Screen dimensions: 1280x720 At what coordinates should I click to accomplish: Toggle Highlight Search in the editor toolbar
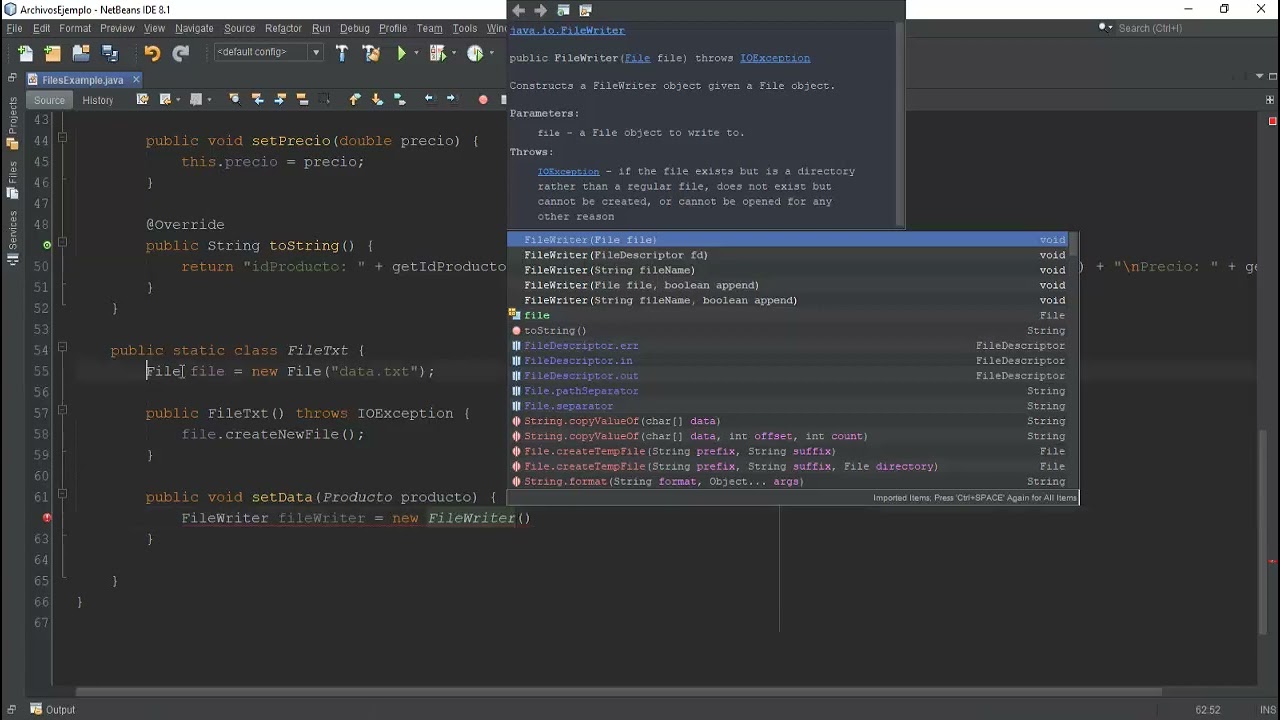(302, 99)
